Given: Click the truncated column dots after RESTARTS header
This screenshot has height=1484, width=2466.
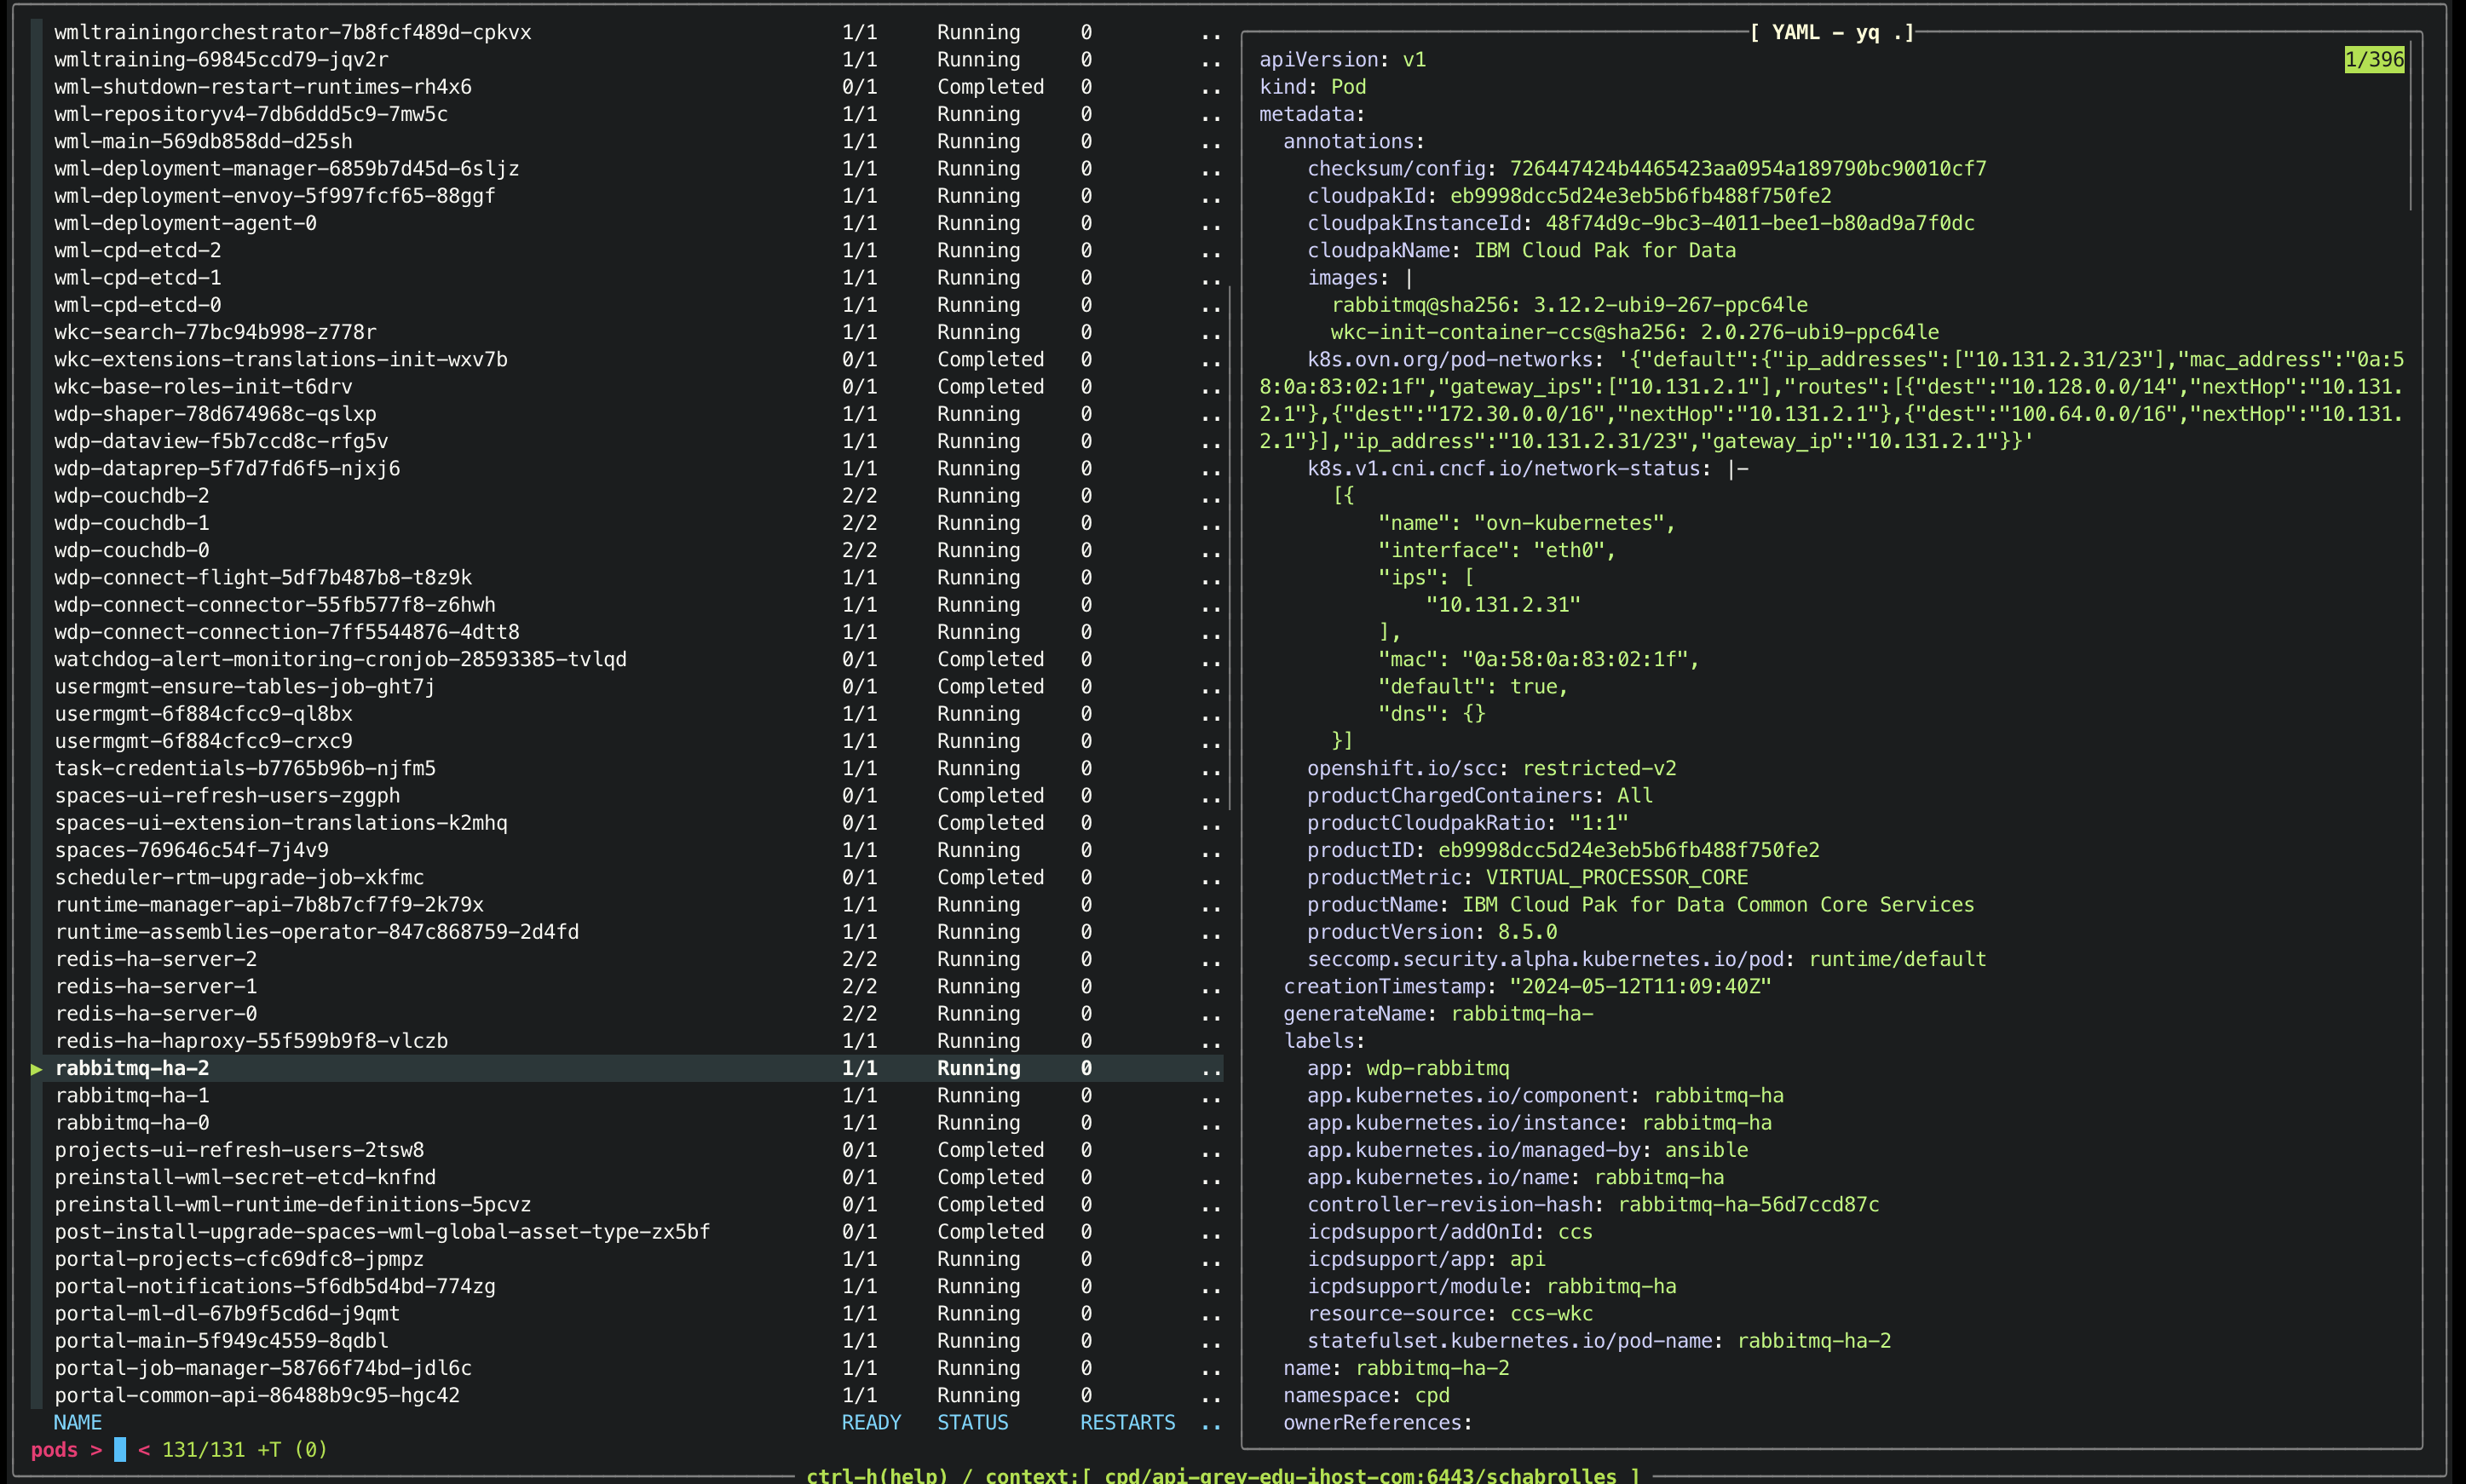Looking at the screenshot, I should [1210, 1422].
